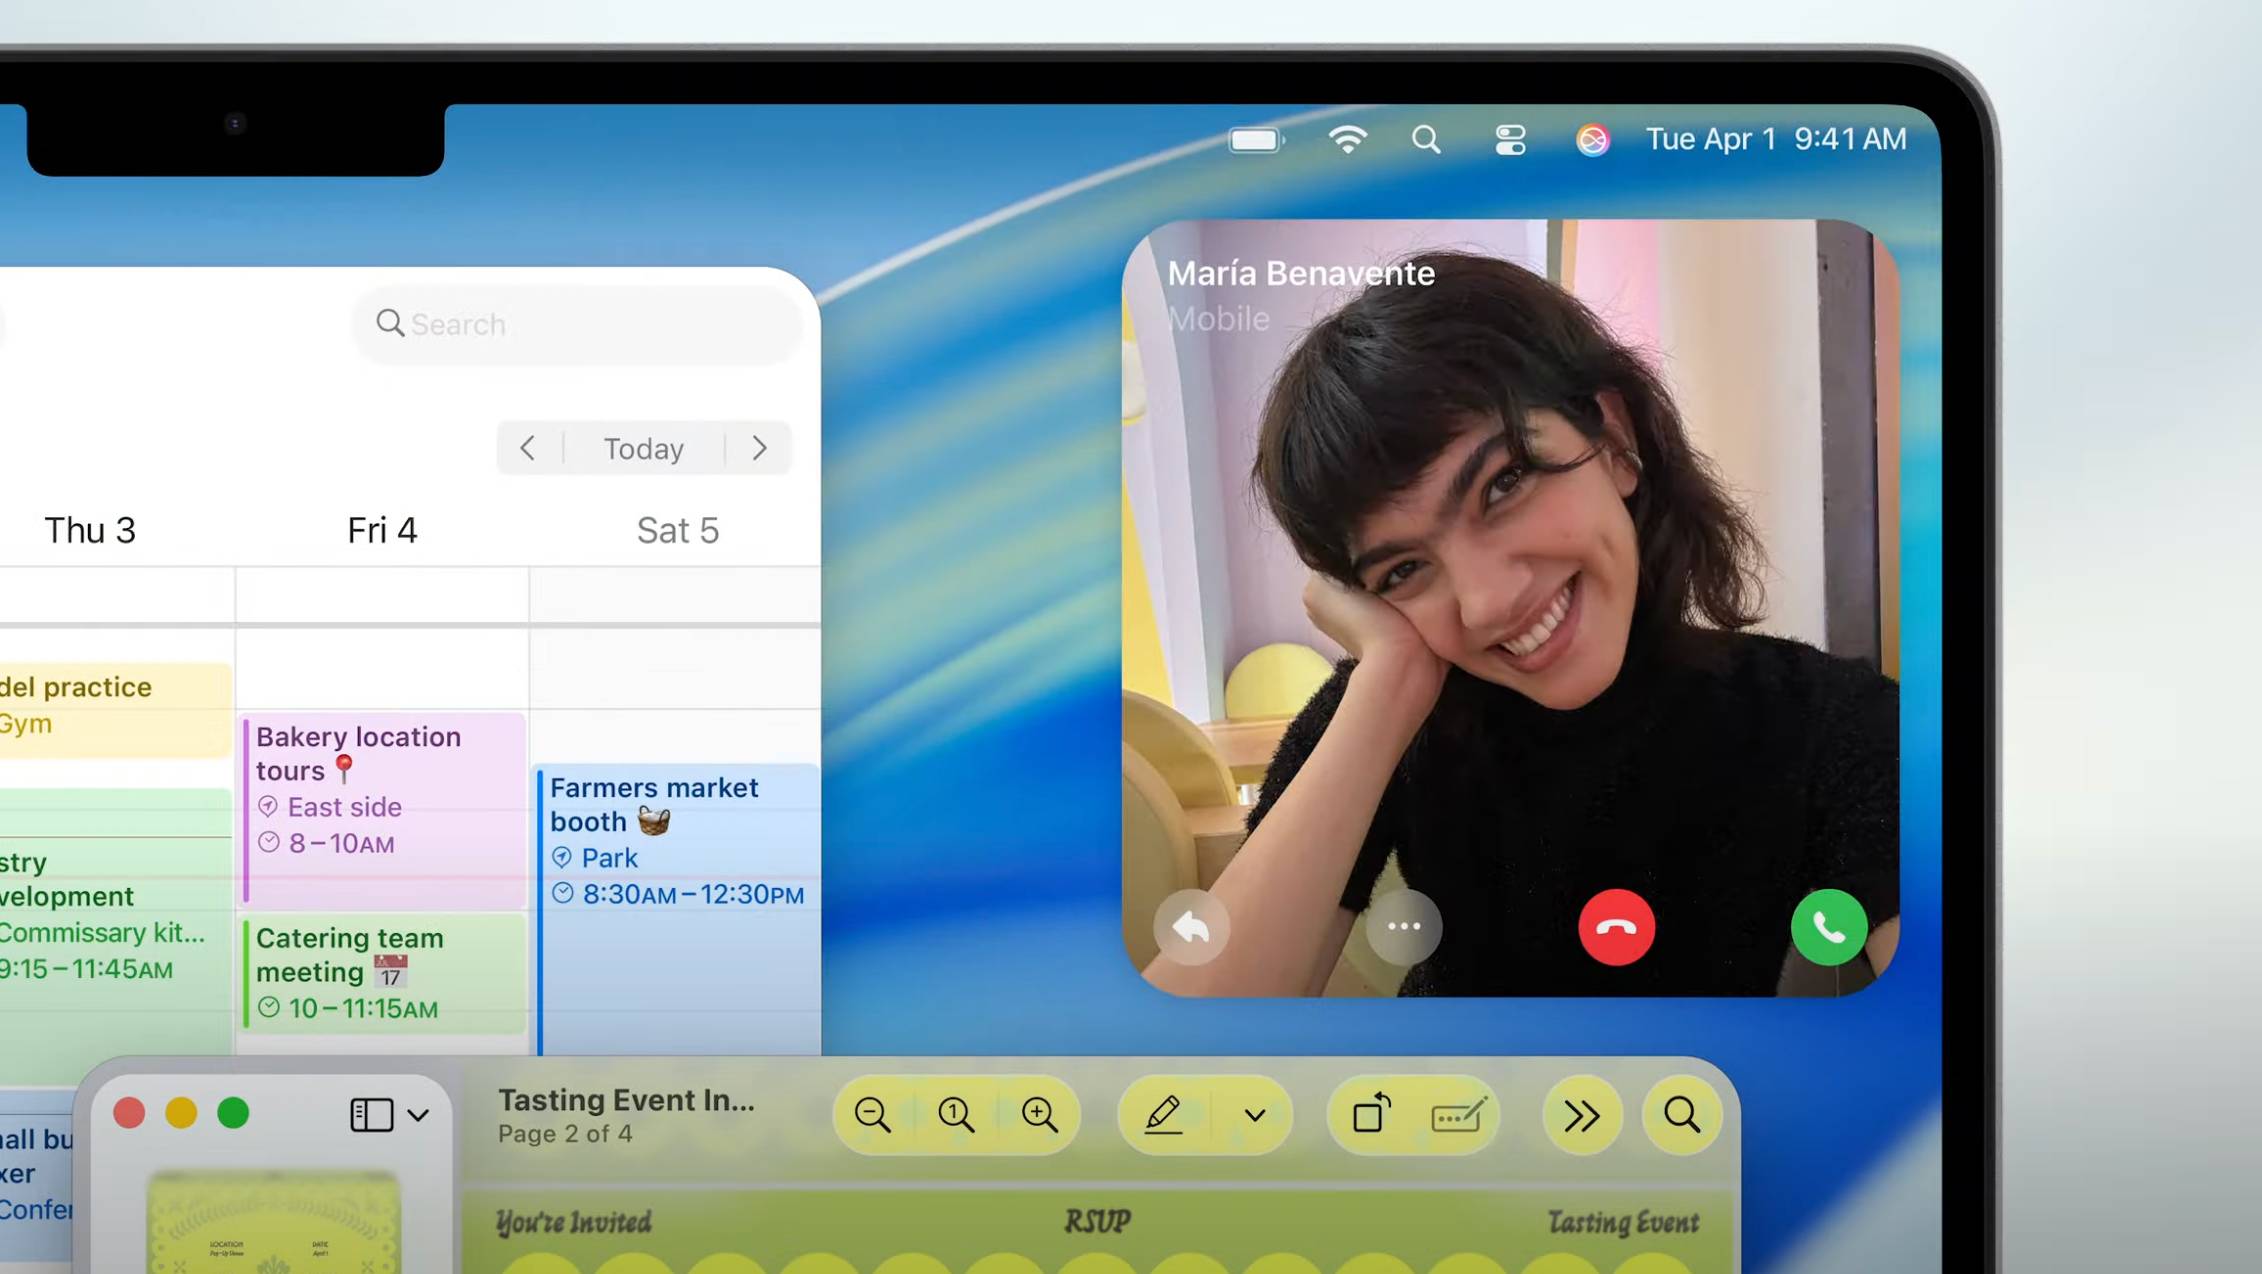Click the Tasting Event In... document title
Image resolution: width=2262 pixels, height=1274 pixels.
[626, 1100]
